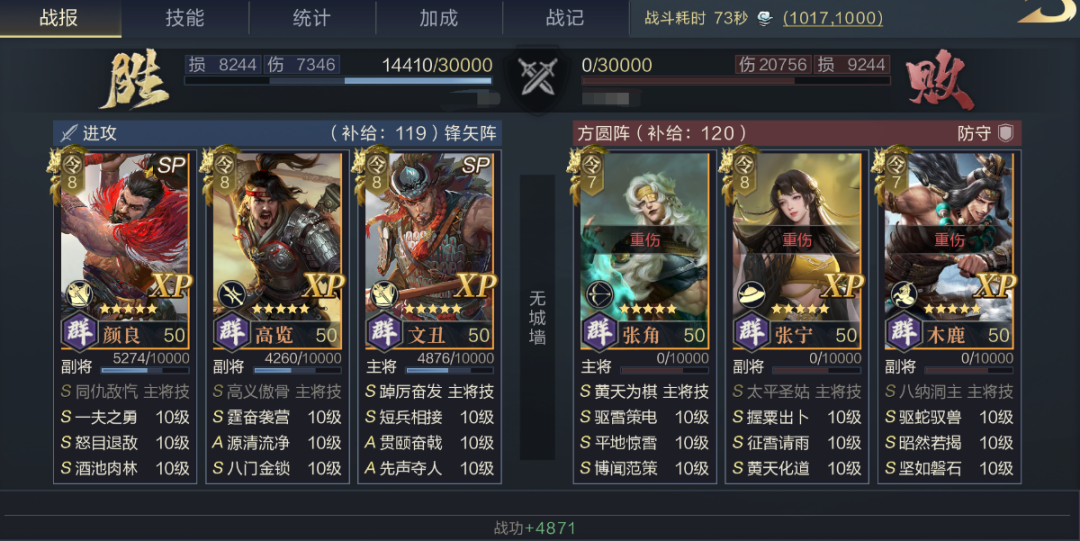Open the 统计 tab
The image size is (1080, 541).
click(311, 18)
